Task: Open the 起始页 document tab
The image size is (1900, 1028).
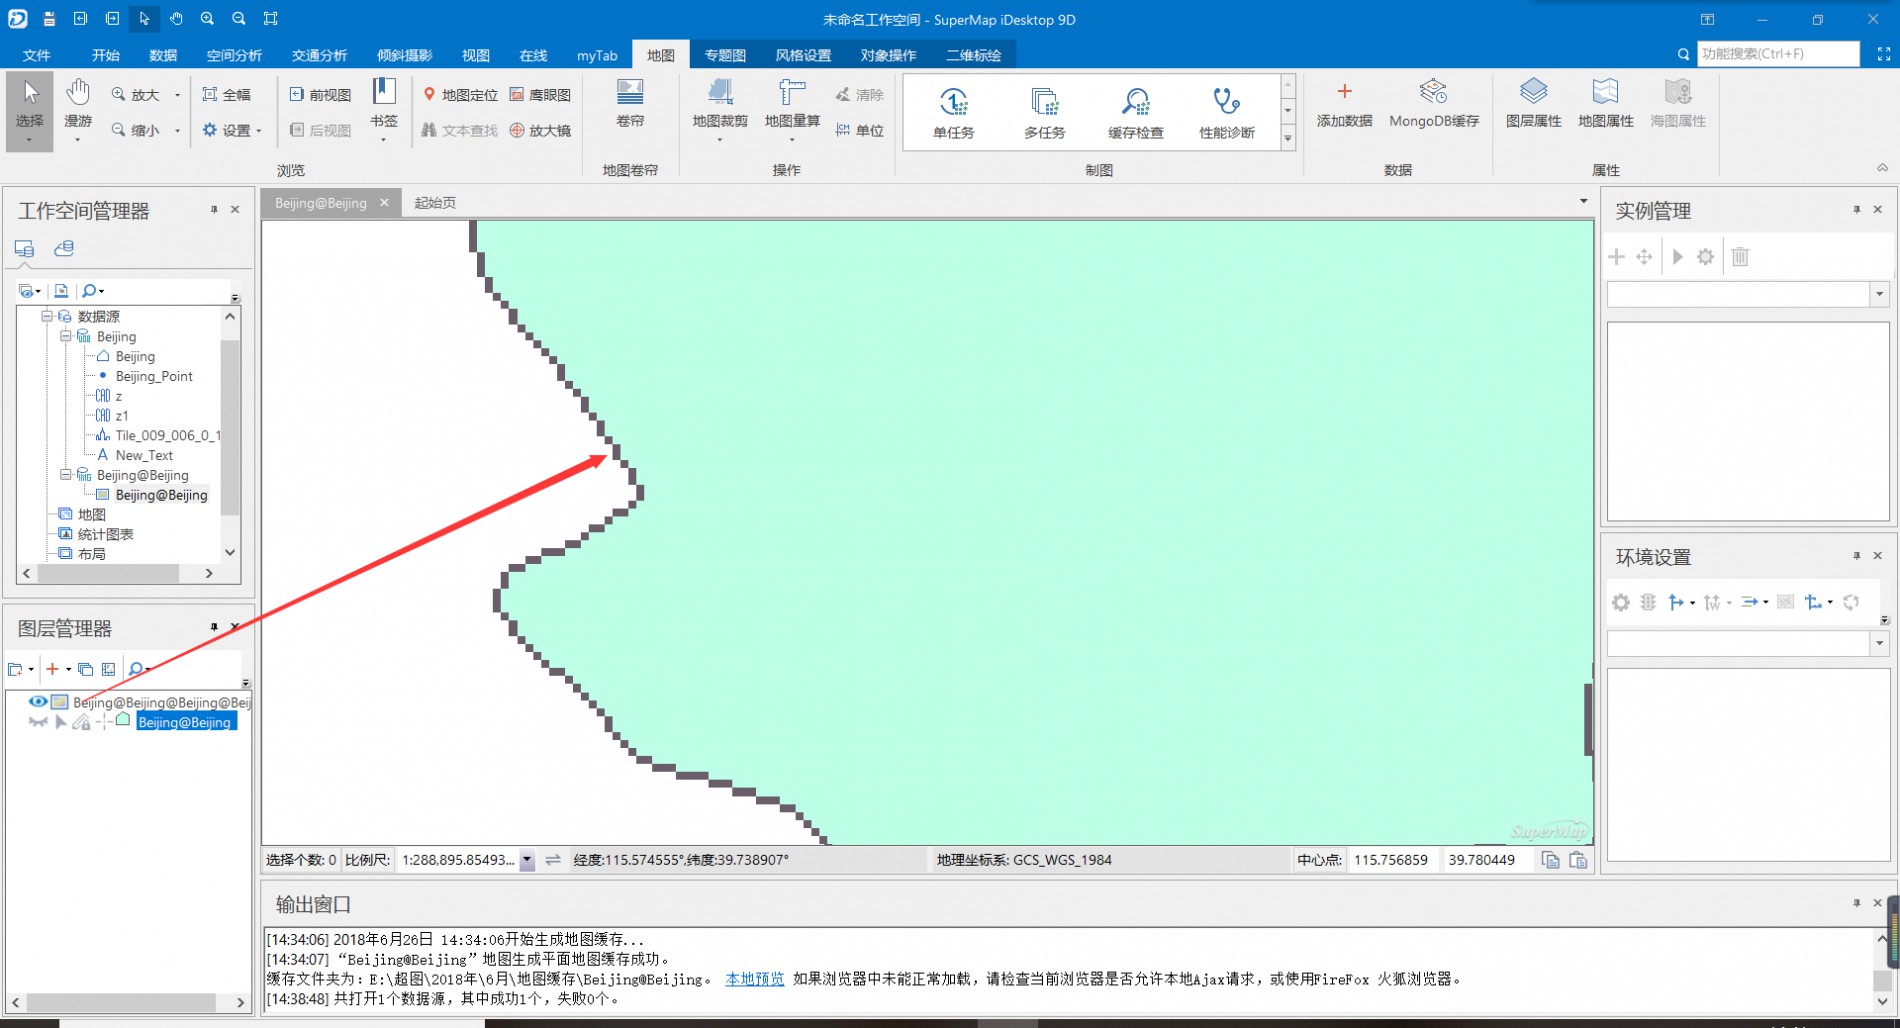Action: 435,203
